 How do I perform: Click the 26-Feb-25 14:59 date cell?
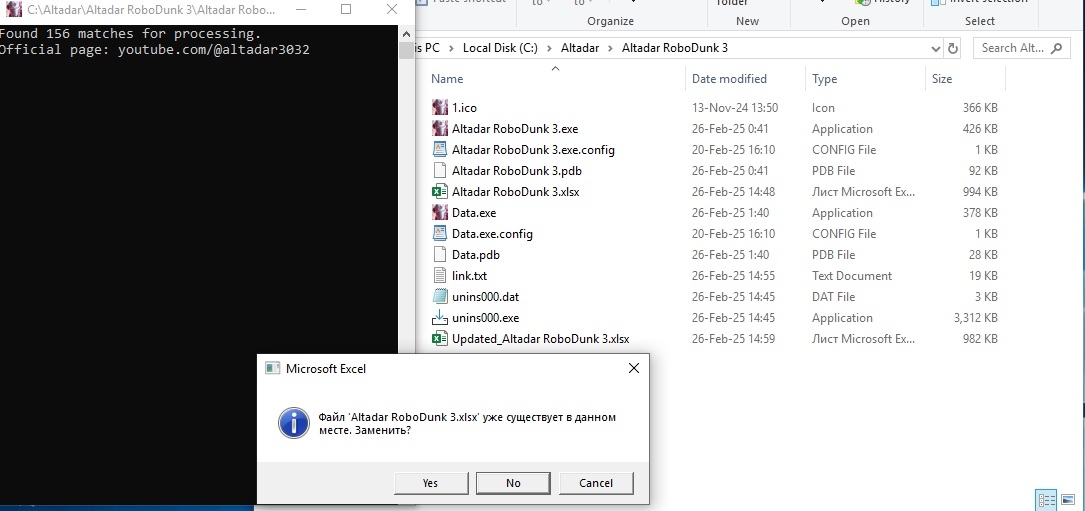click(733, 339)
